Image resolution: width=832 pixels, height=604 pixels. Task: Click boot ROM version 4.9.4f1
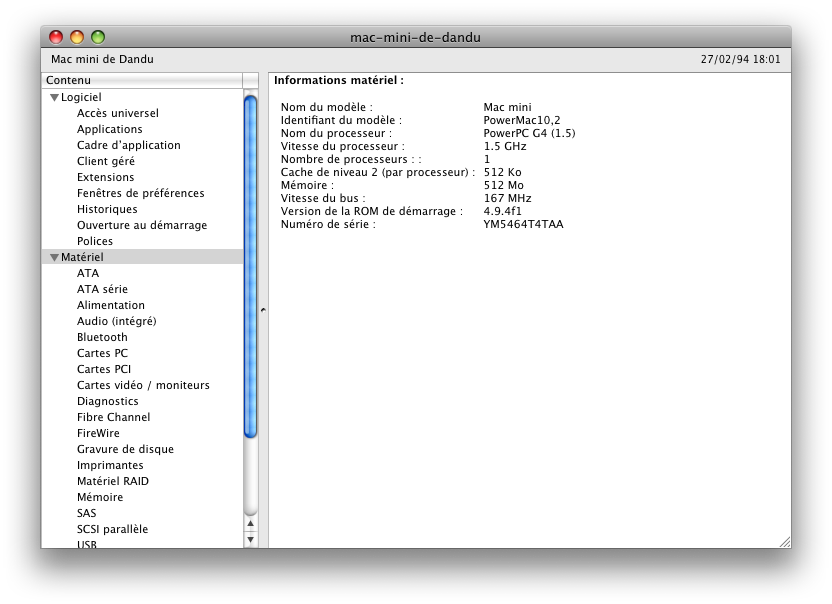click(502, 211)
